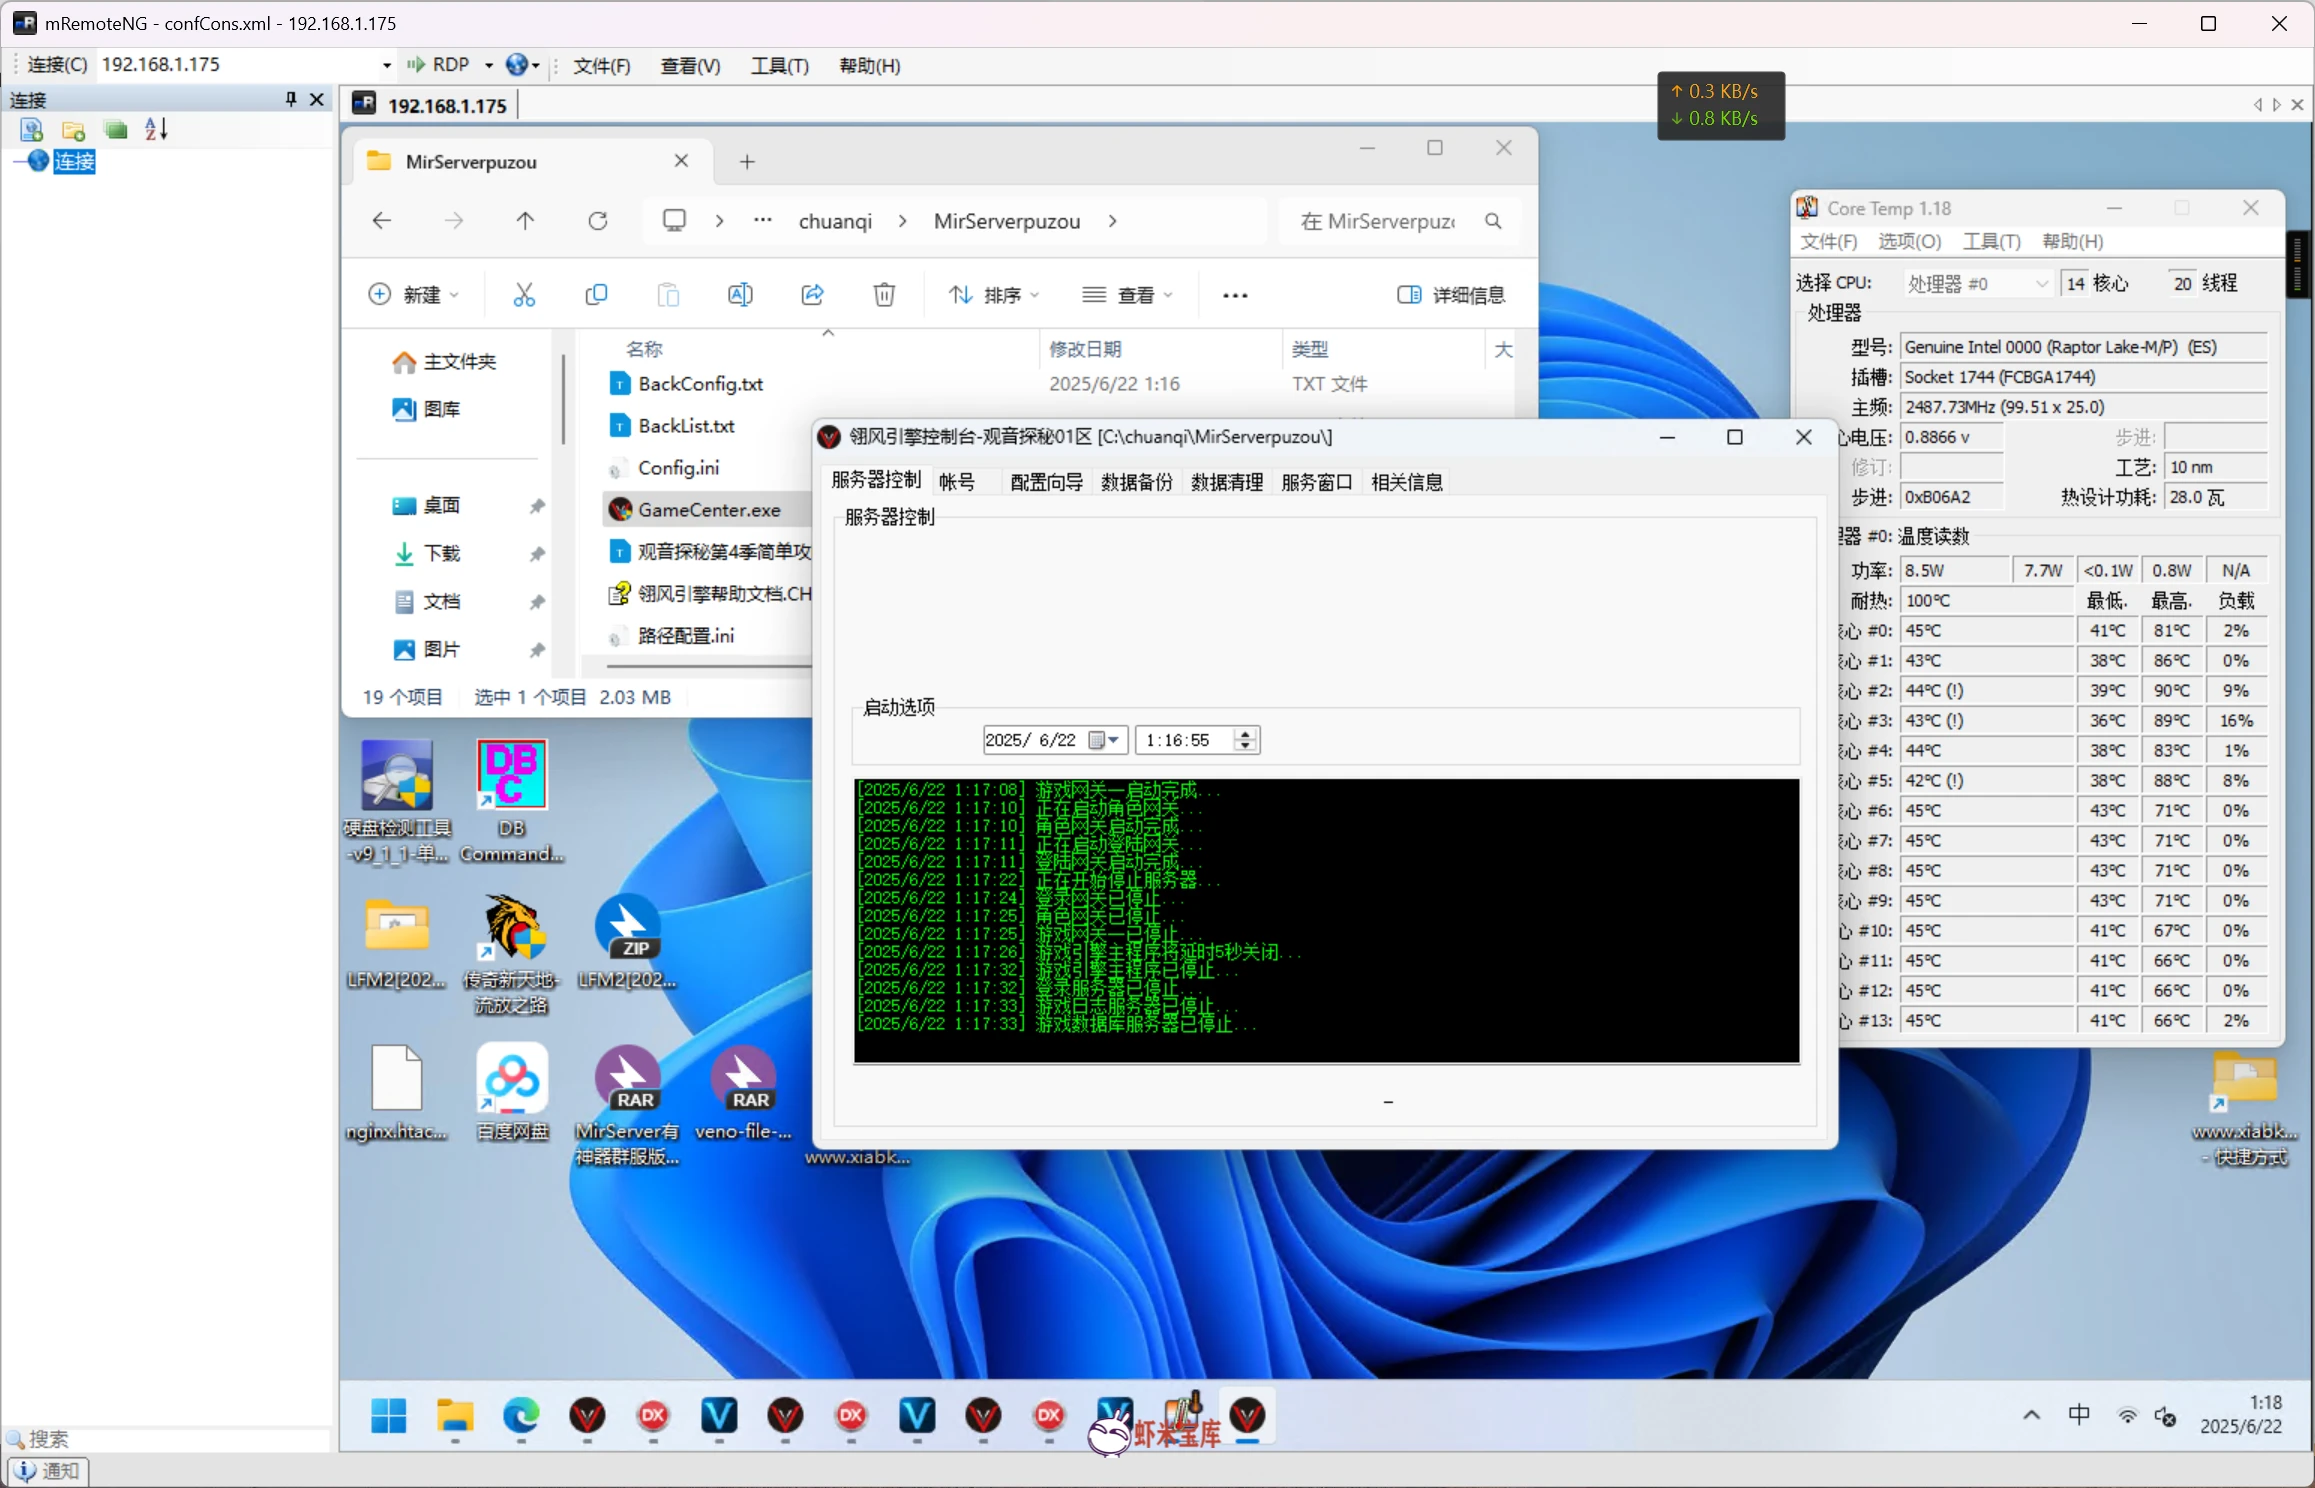The width and height of the screenshot is (2315, 1488).
Task: Click the delete trash icon in Explorer
Action: (884, 295)
